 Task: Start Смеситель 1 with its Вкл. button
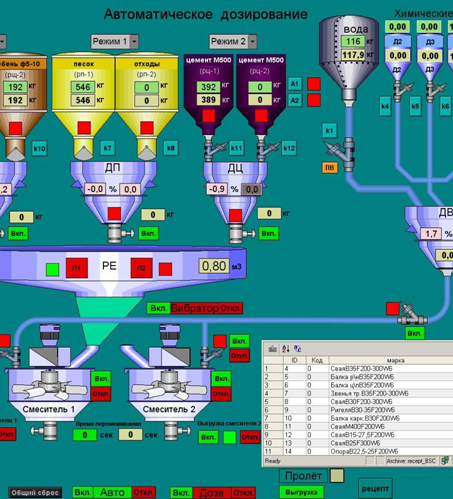coord(101,379)
